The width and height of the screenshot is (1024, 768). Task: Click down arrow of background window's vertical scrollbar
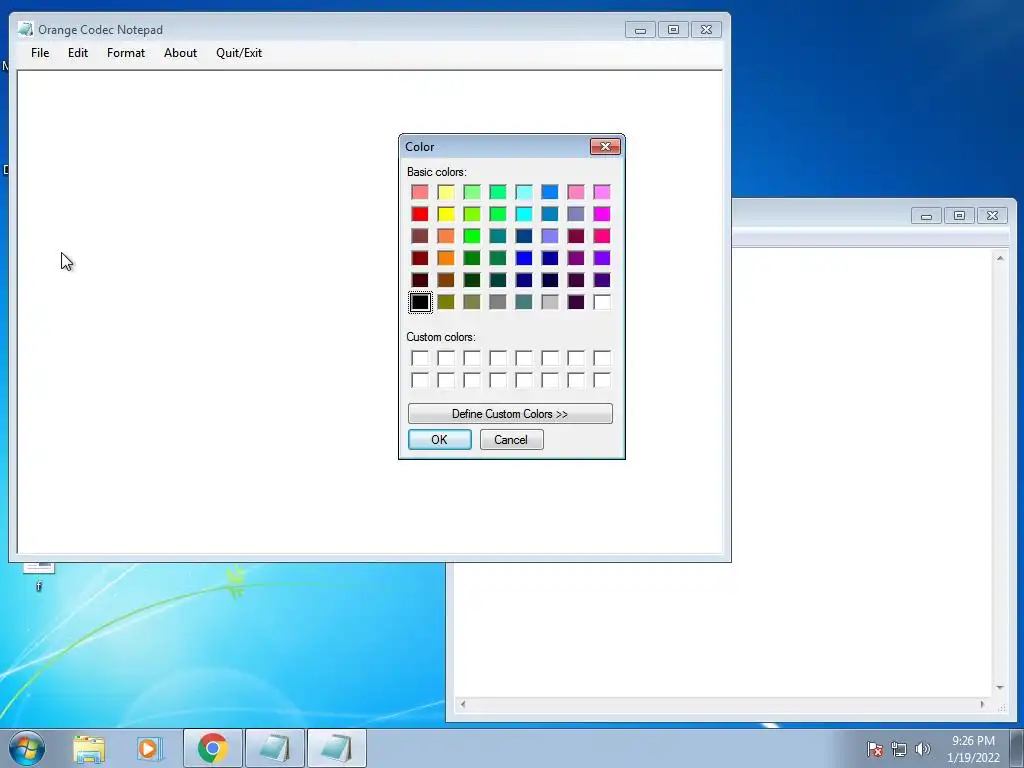(x=1000, y=688)
